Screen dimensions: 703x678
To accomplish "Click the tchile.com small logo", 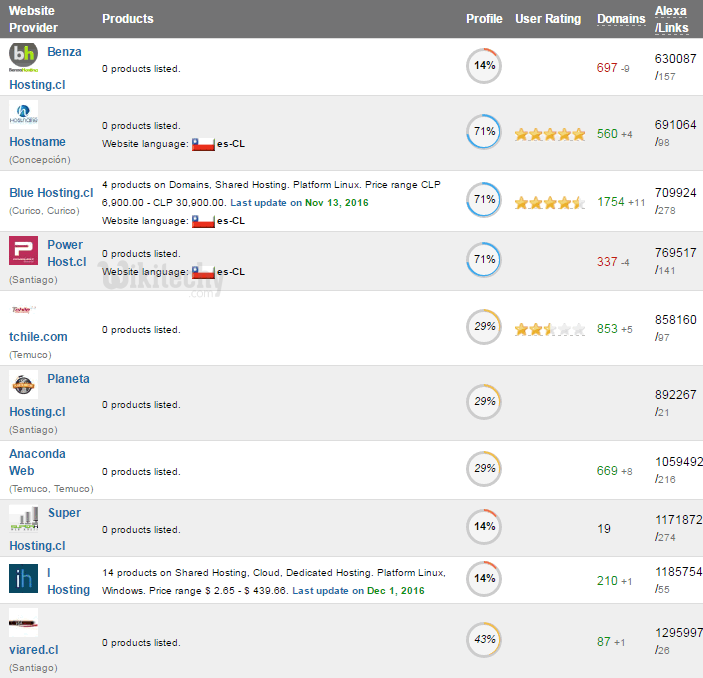I will [22, 309].
